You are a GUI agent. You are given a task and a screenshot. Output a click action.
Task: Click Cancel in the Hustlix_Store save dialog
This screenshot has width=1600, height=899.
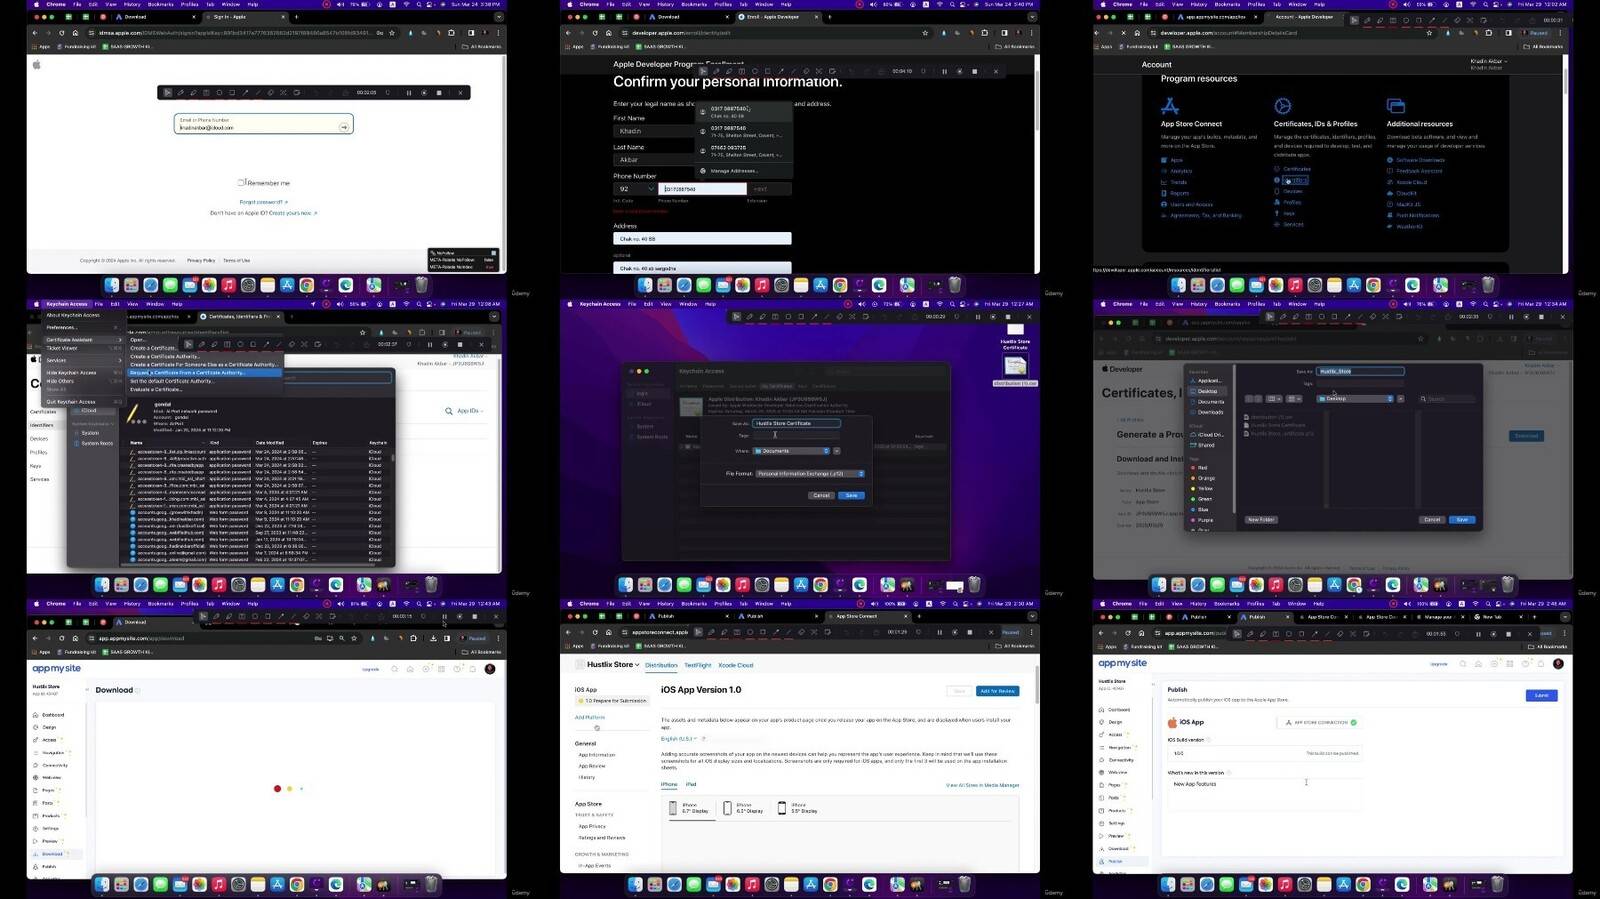[1432, 520]
